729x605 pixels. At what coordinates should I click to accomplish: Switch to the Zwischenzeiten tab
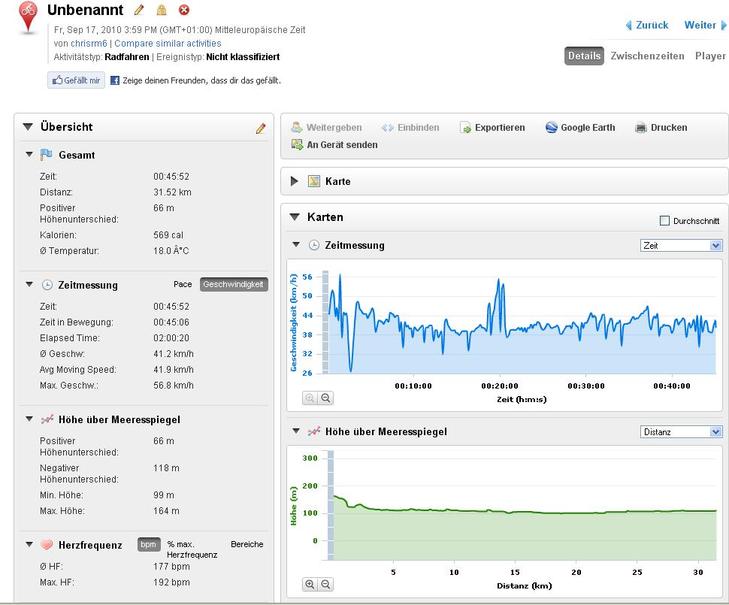coord(646,56)
